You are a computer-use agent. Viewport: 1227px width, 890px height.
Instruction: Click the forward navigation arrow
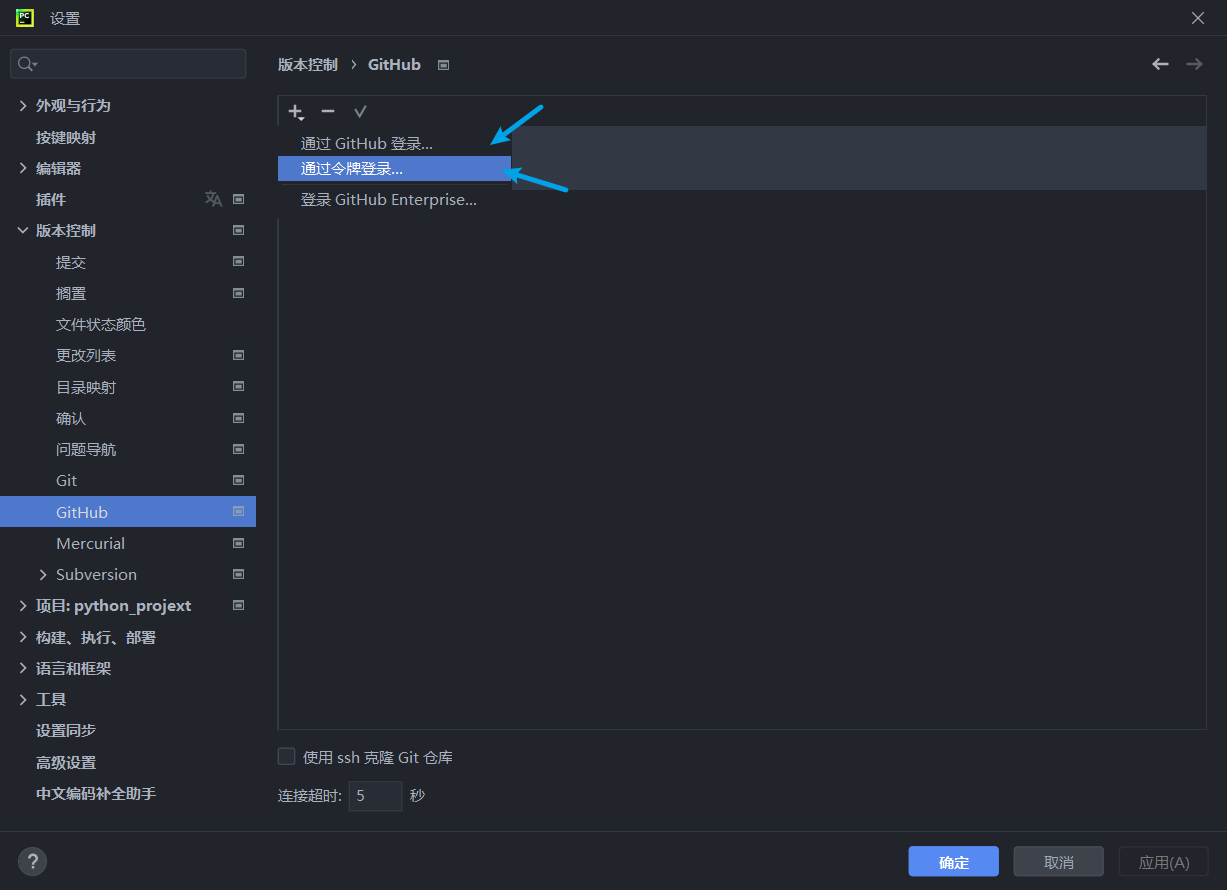pyautogui.click(x=1194, y=64)
